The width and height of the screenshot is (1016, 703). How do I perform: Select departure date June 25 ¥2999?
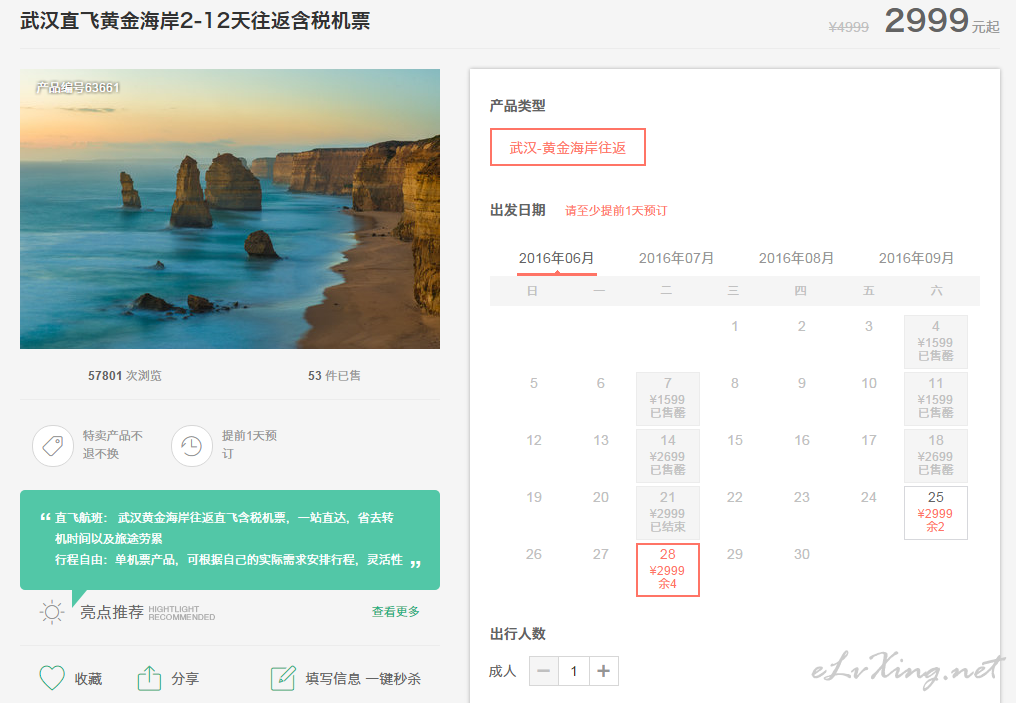936,513
